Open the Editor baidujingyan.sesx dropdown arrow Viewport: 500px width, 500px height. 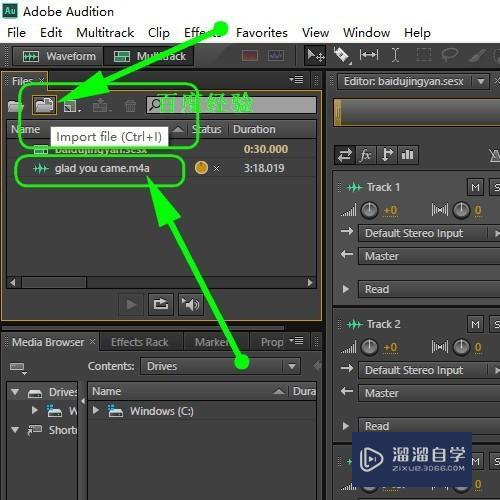[481, 81]
